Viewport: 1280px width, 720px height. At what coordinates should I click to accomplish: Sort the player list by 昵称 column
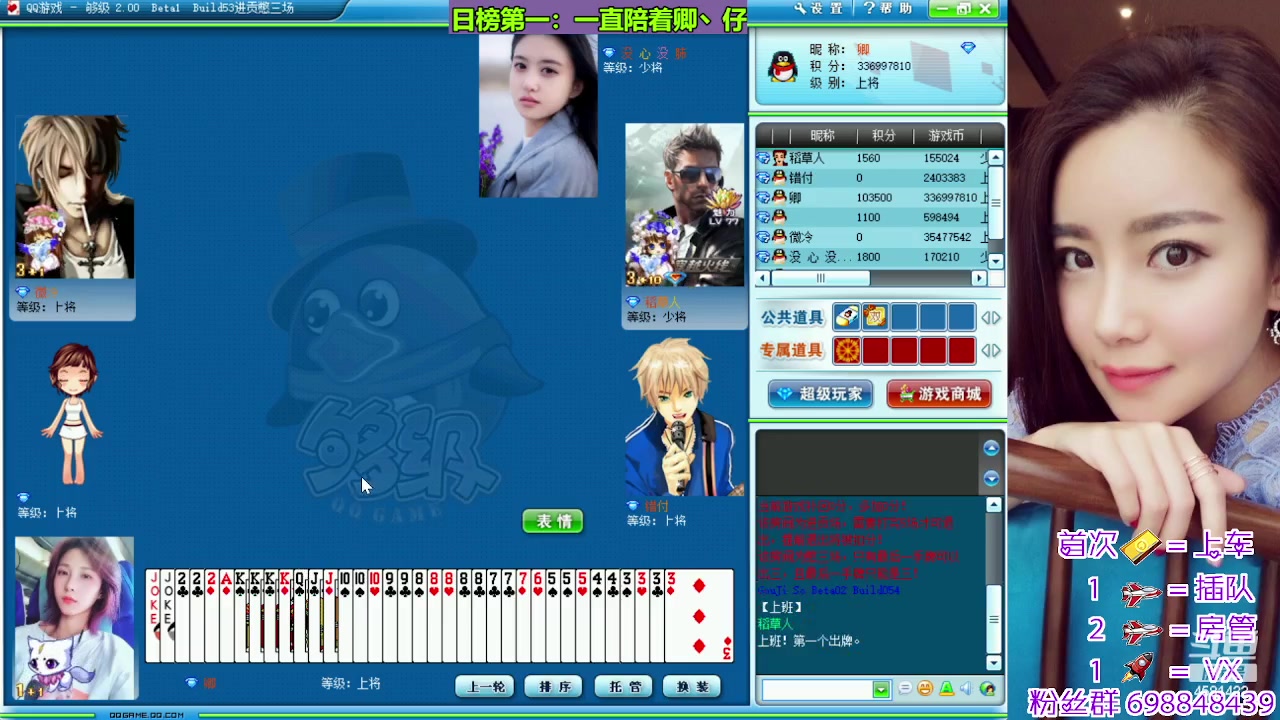[822, 136]
